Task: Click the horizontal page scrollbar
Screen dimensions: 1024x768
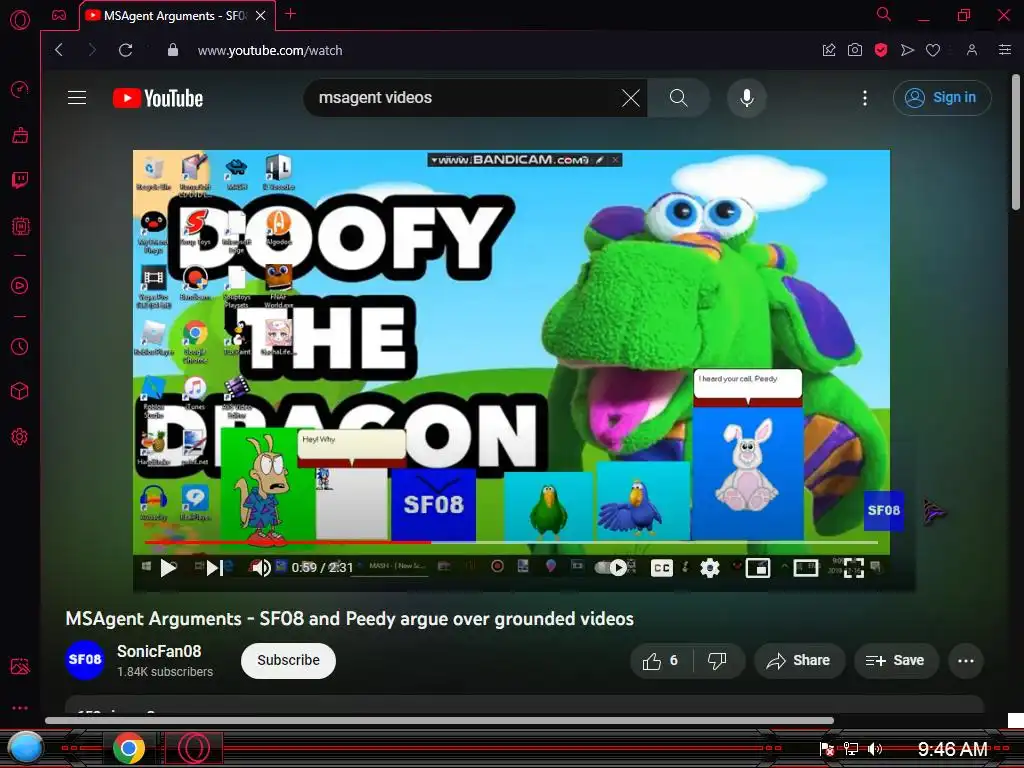Action: (439, 721)
